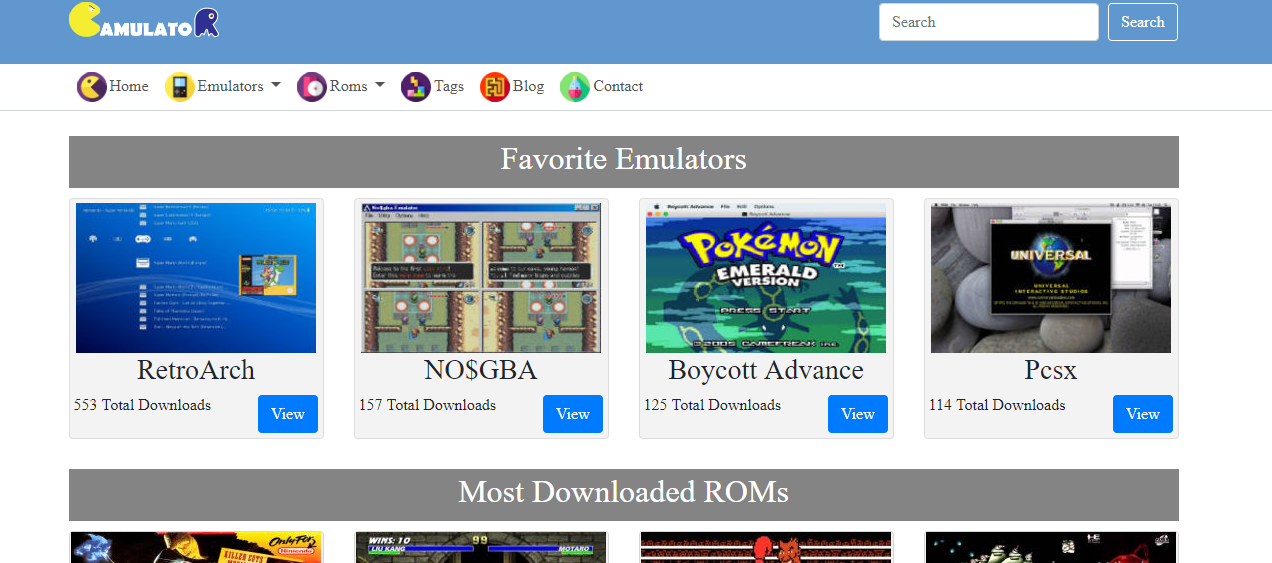Open the Pcsx Universal screenshot thumbnail

coord(1051,278)
